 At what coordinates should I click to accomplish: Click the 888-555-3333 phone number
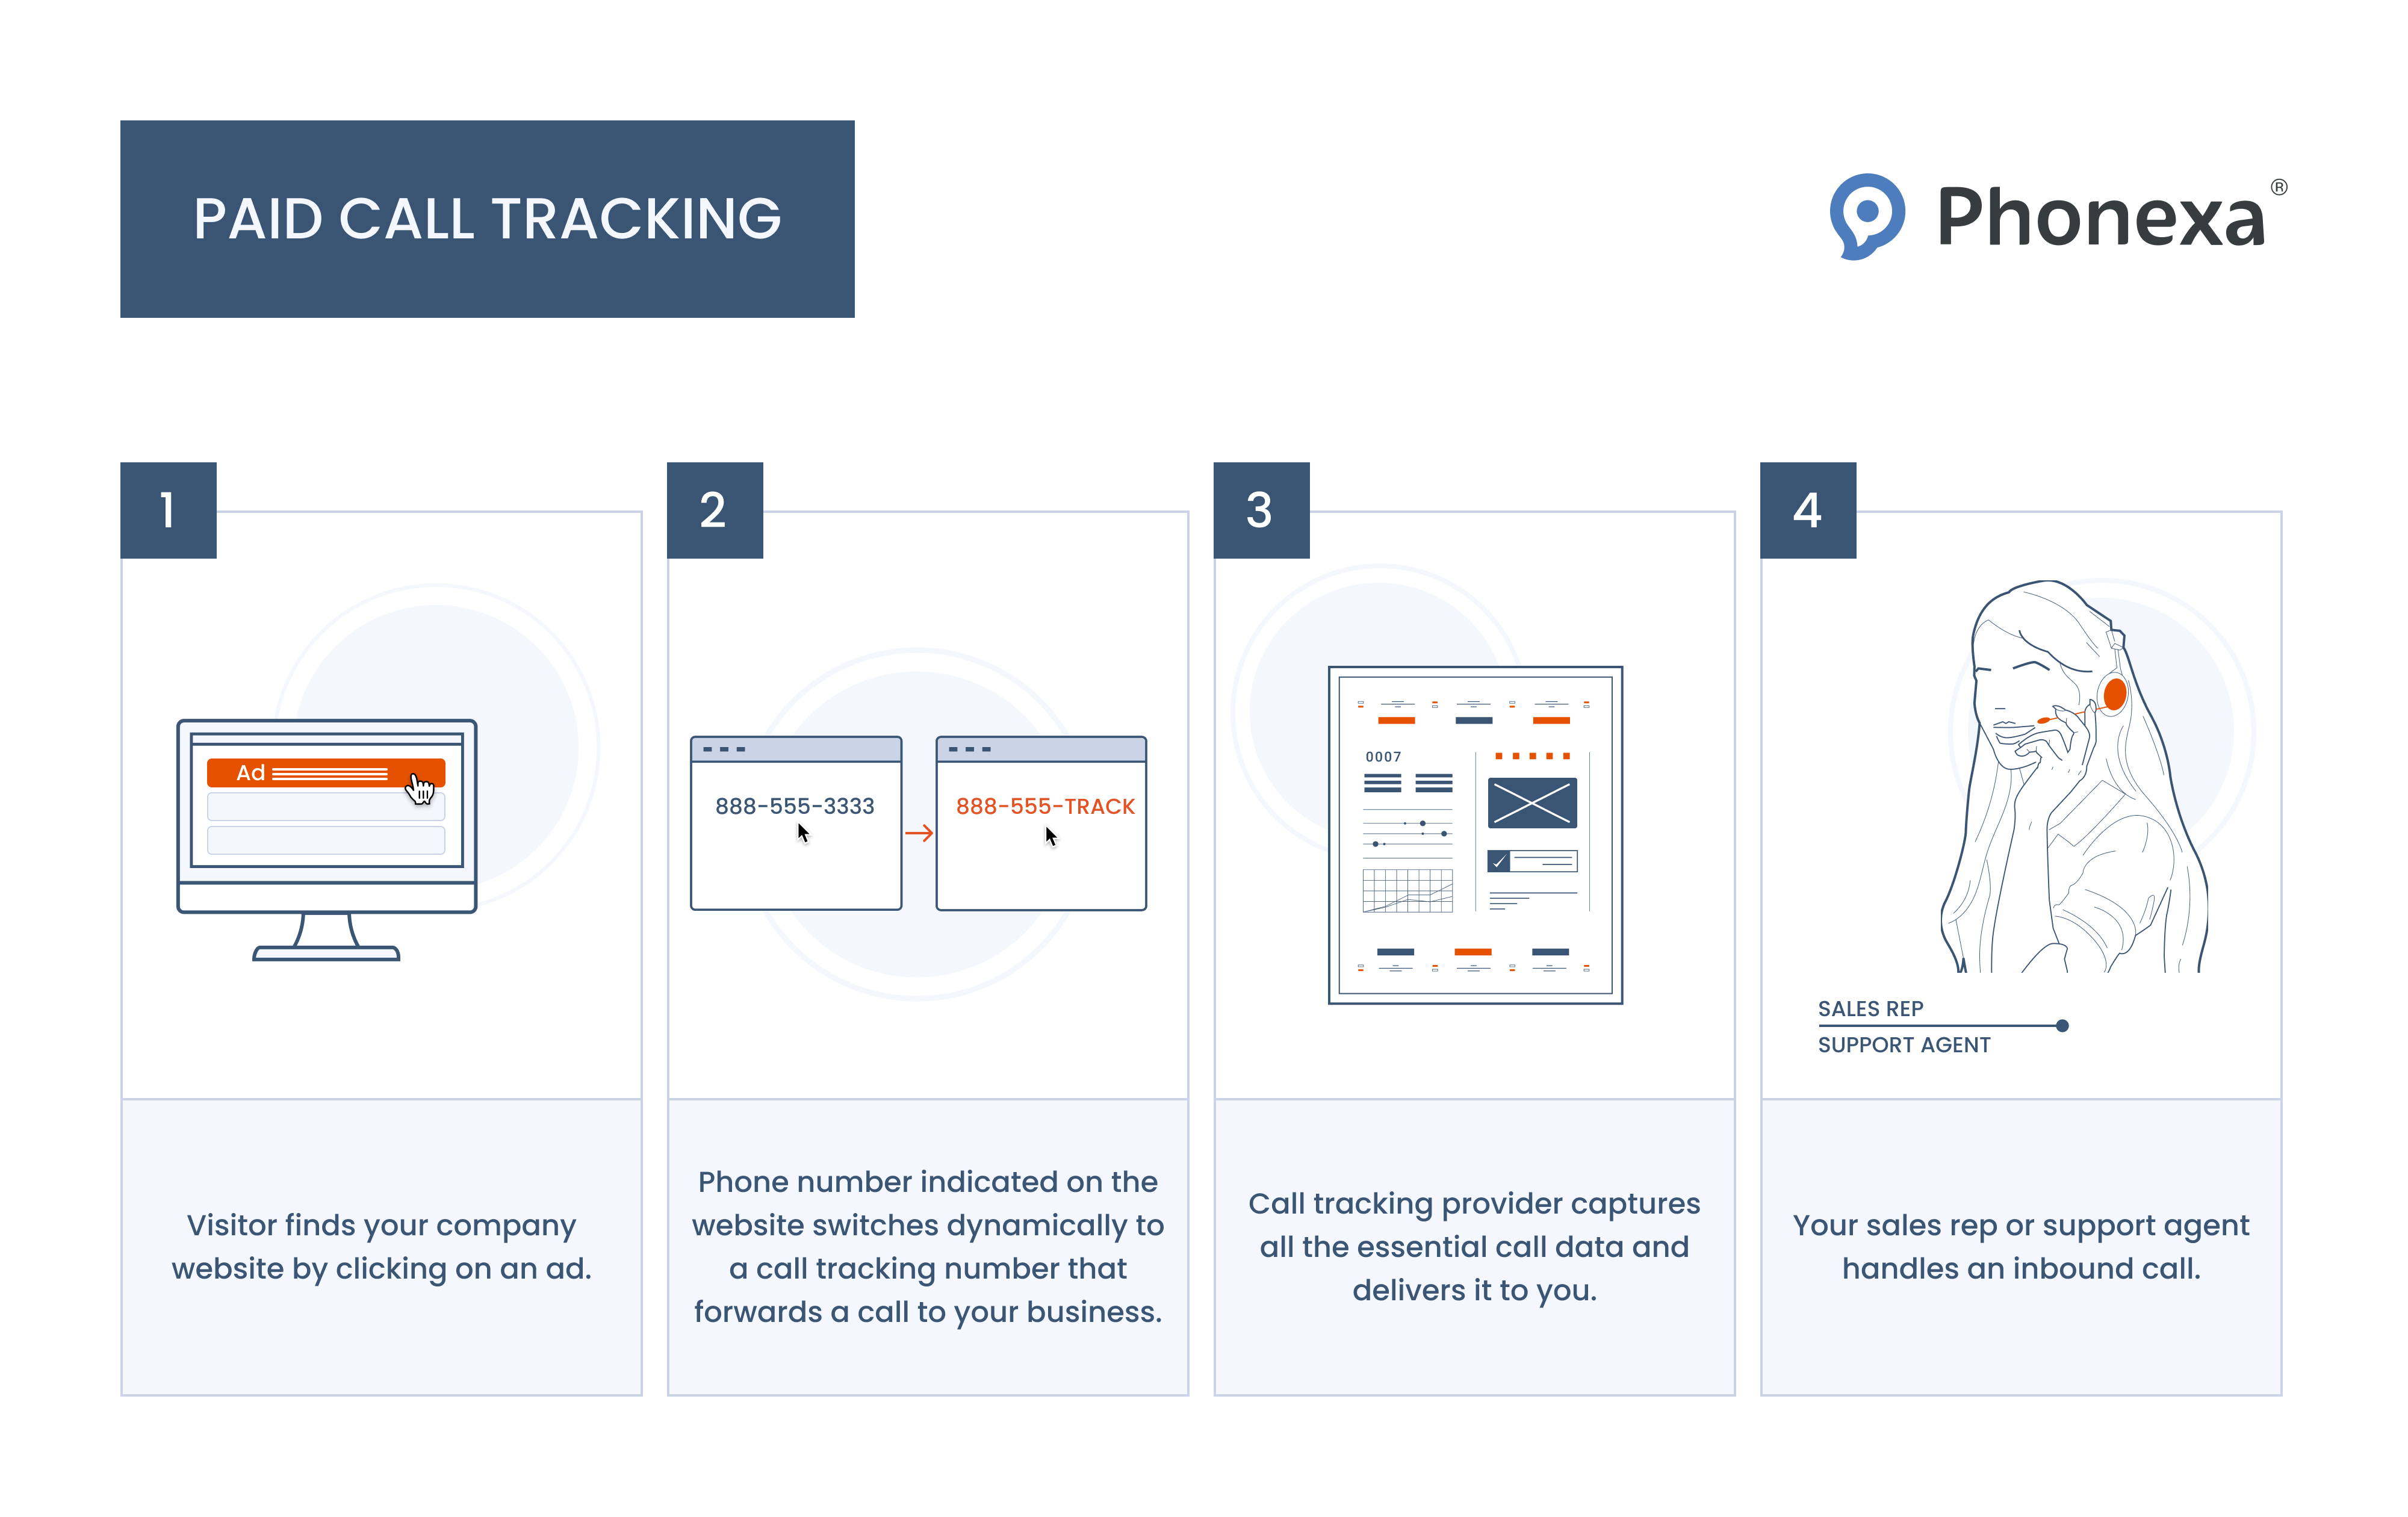tap(795, 805)
